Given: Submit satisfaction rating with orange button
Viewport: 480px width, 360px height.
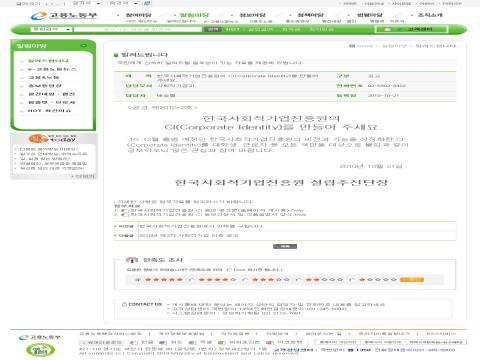Looking at the screenshot, I should (x=412, y=280).
